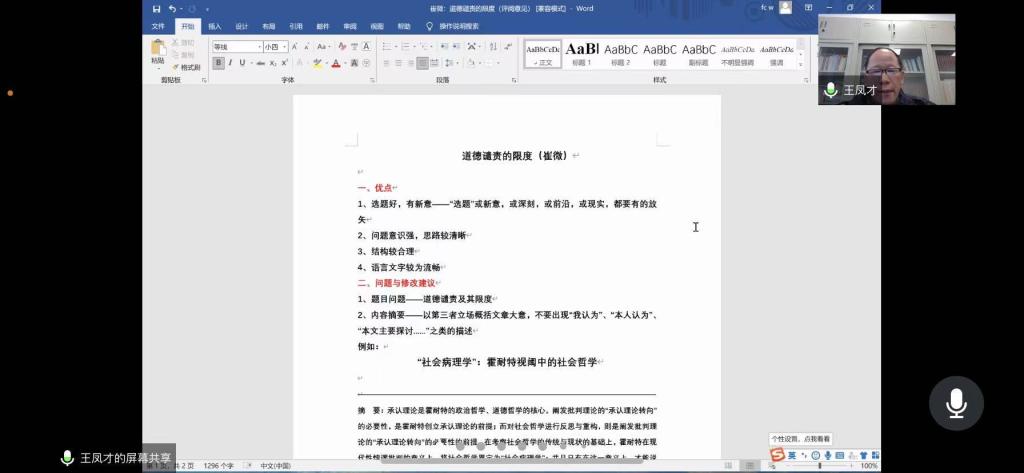Toggle character shading (shaded A)
This screenshot has width=1024, height=473.
tap(354, 63)
